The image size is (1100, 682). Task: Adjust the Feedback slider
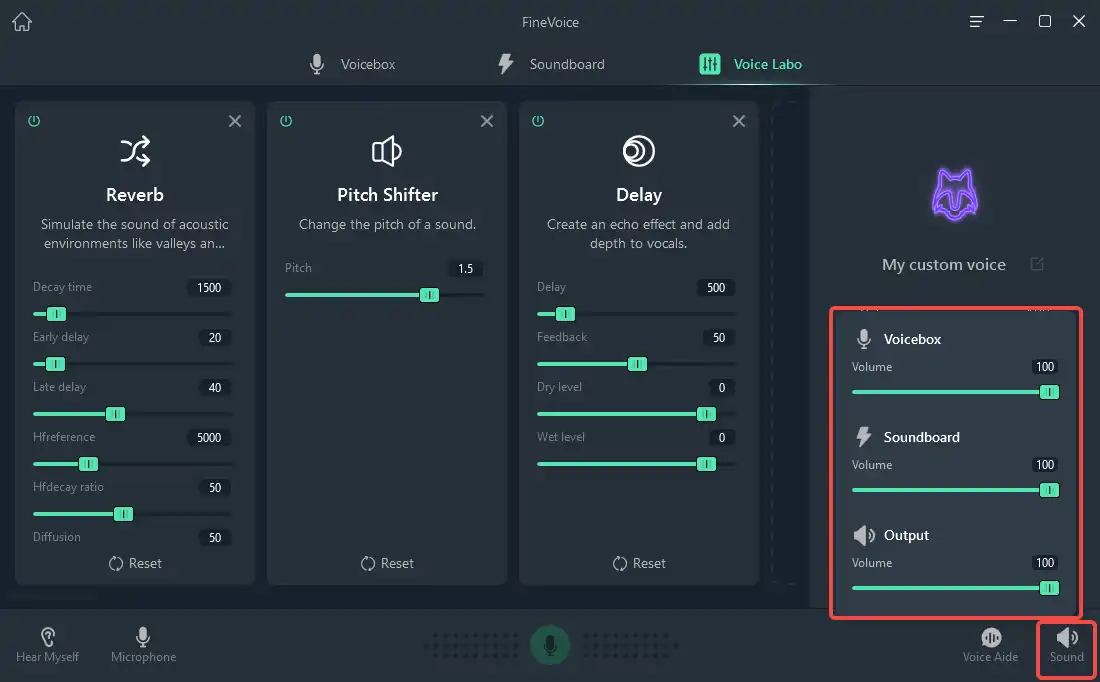pyautogui.click(x=636, y=363)
